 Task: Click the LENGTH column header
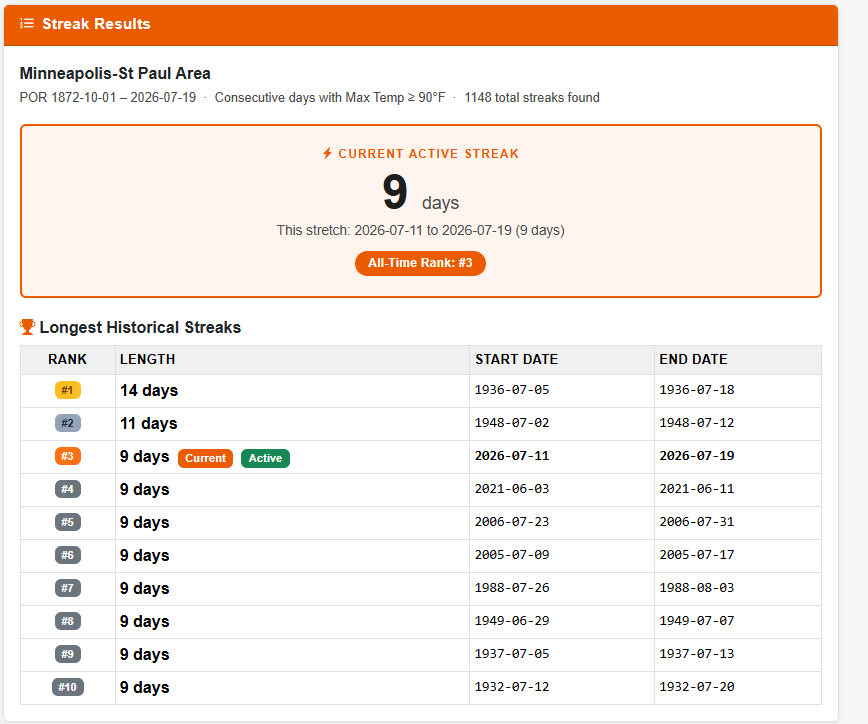(x=292, y=360)
